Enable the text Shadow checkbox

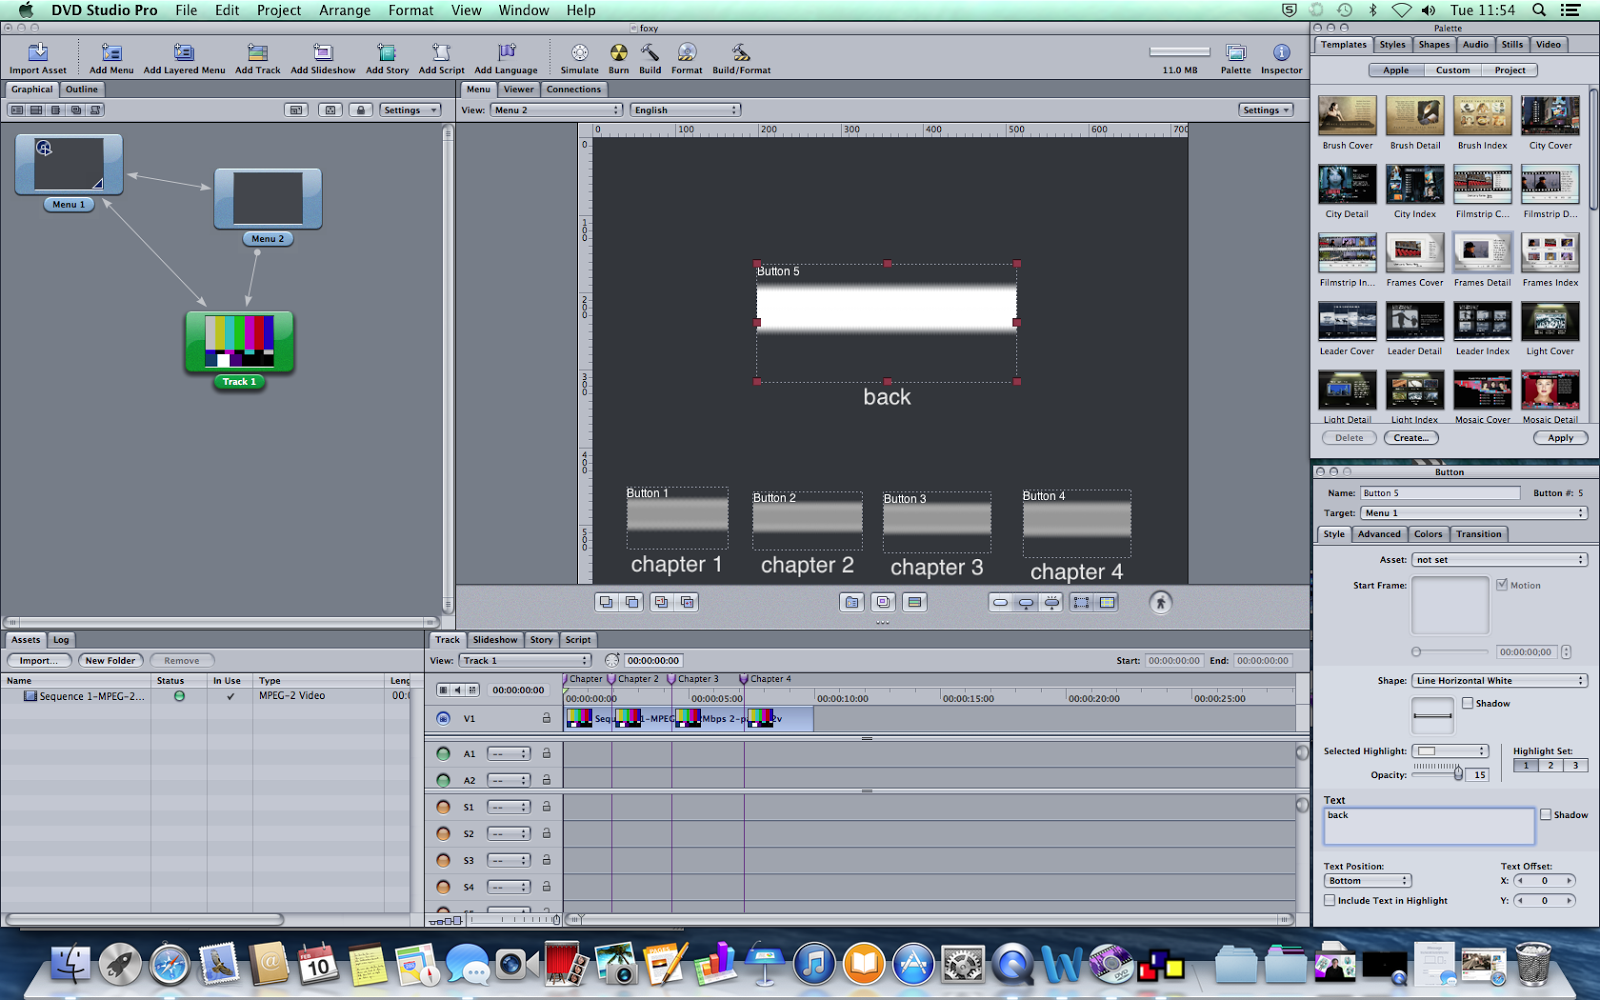pos(1545,815)
